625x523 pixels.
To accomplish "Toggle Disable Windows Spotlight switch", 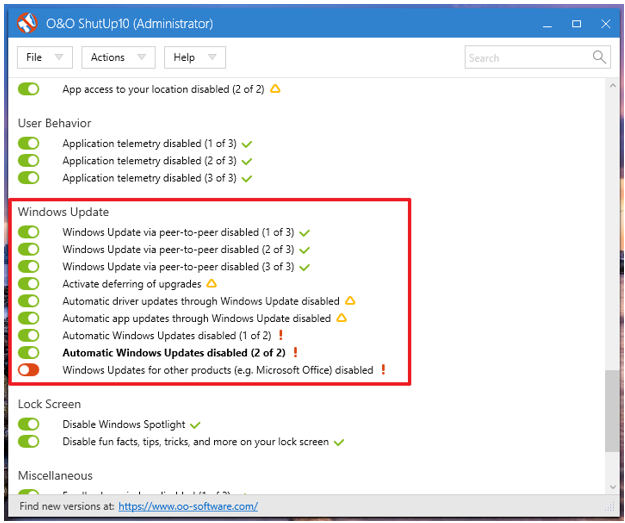I will tap(29, 424).
